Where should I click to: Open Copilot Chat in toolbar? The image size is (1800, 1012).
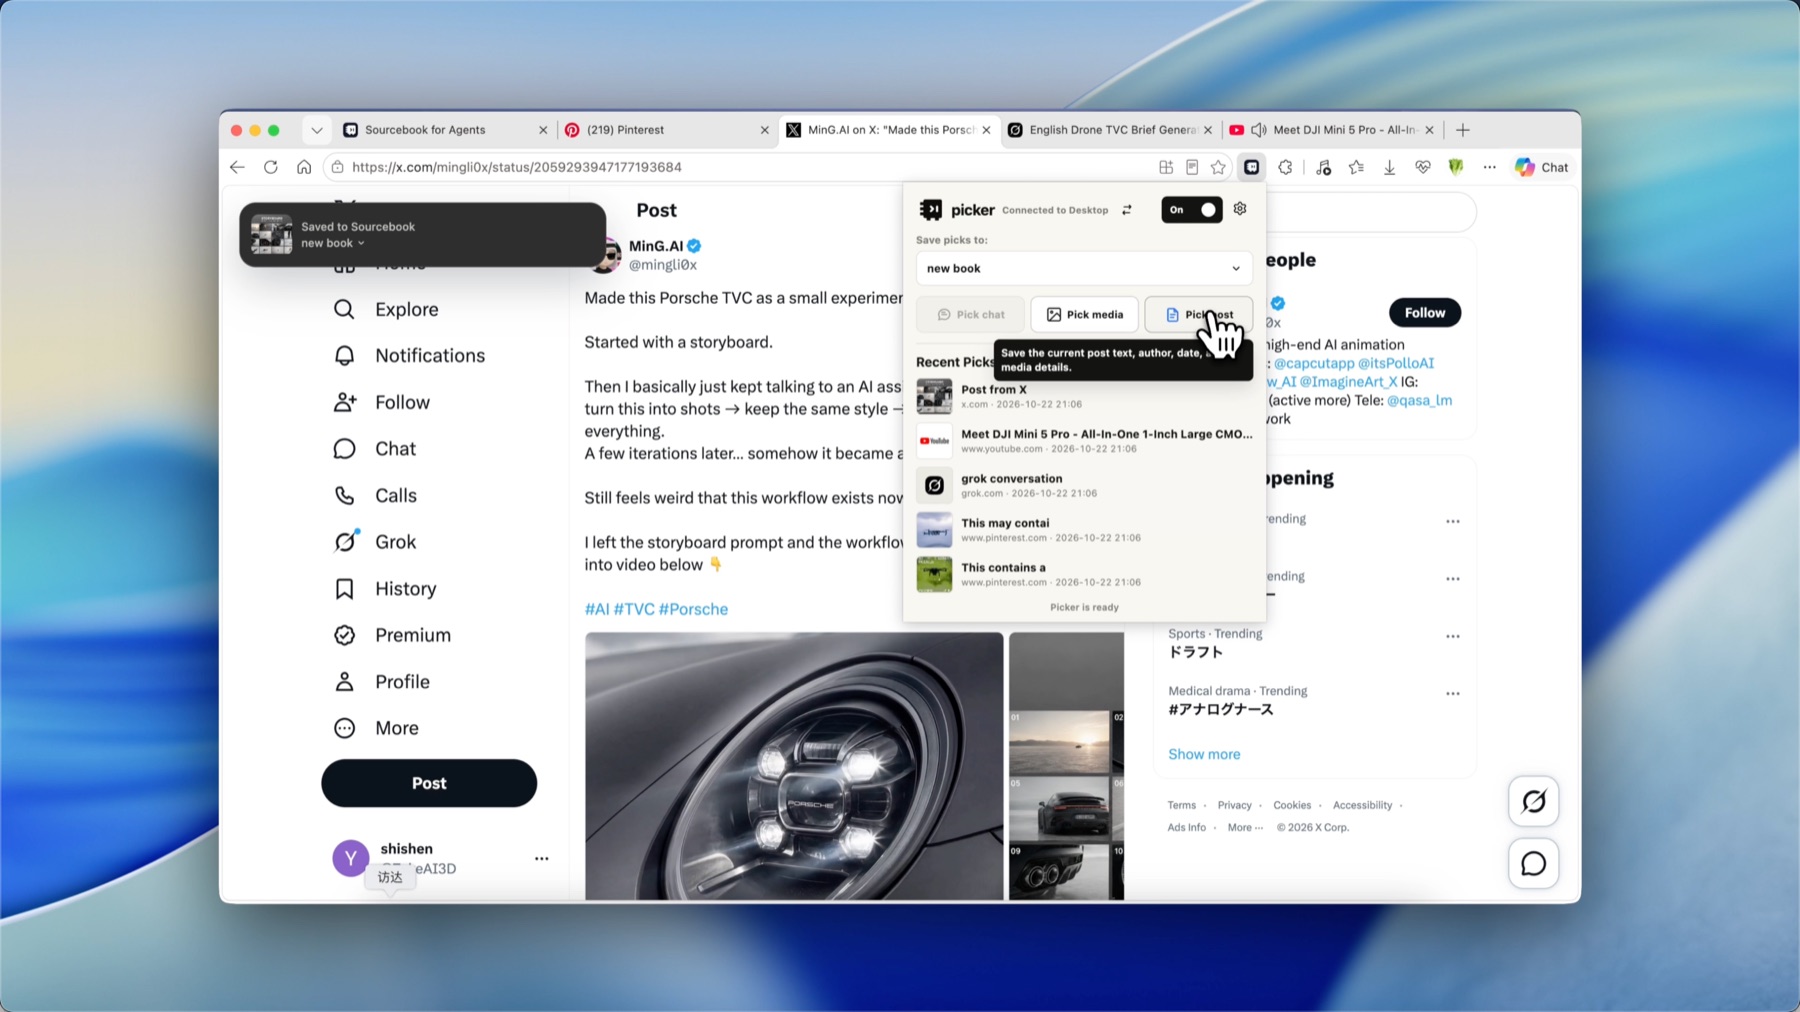[x=1541, y=167]
